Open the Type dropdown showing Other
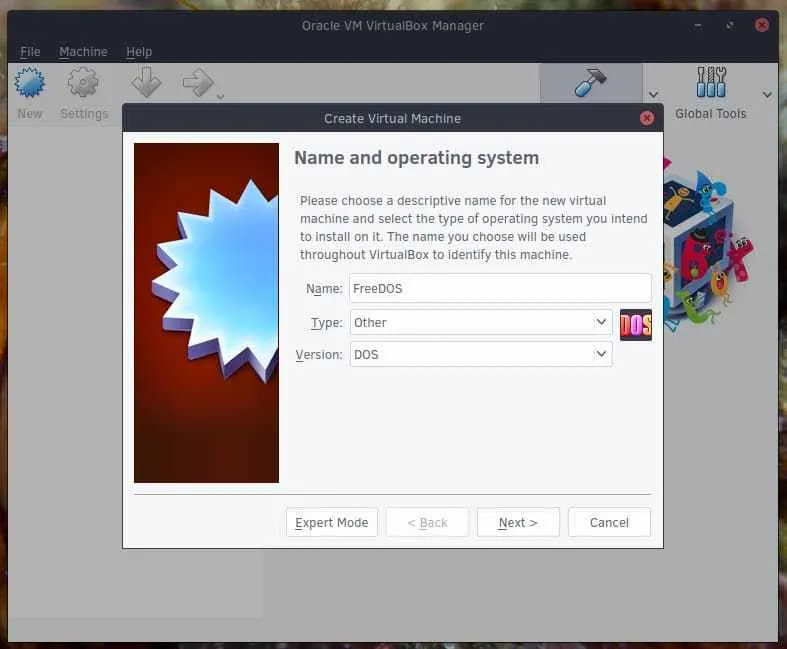787x649 pixels. [x=481, y=323]
